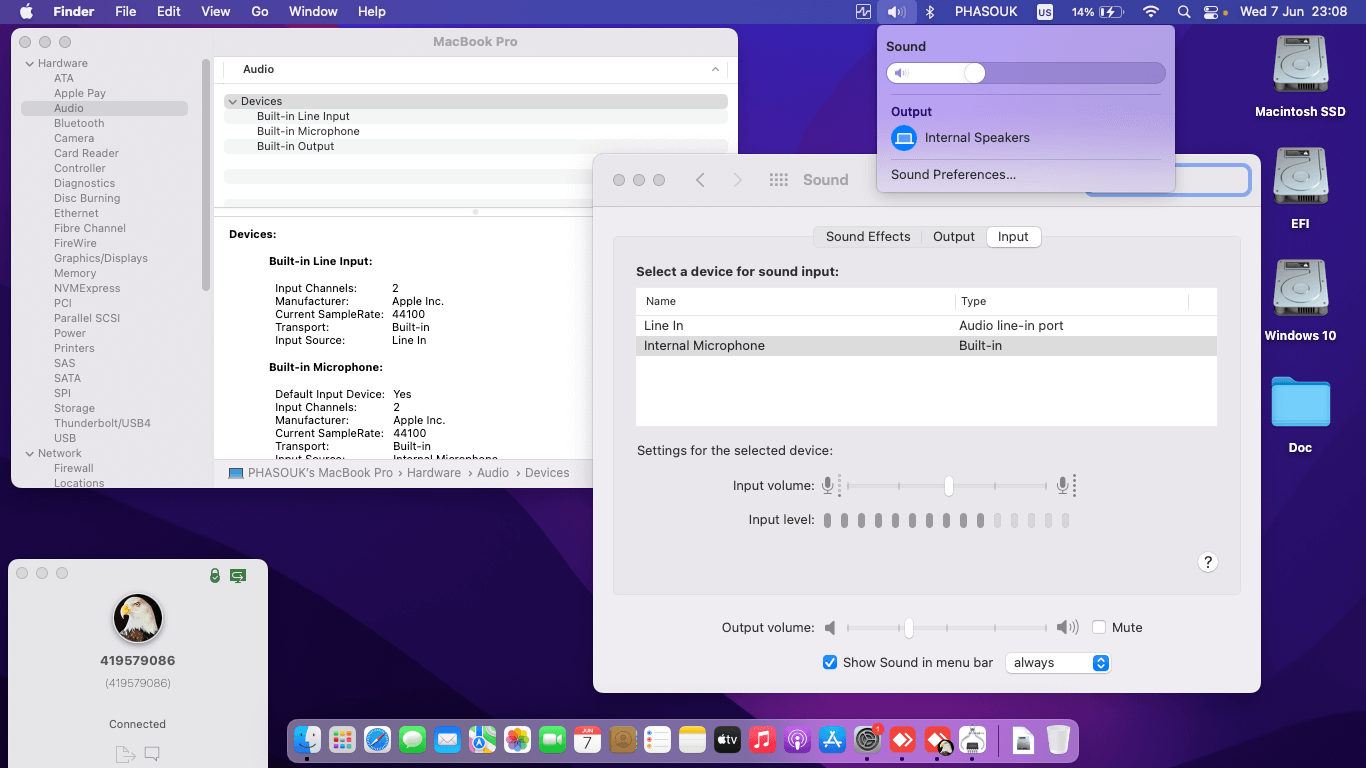This screenshot has width=1366, height=768.
Task: Switch to the Sound Effects tab
Action: coord(867,237)
